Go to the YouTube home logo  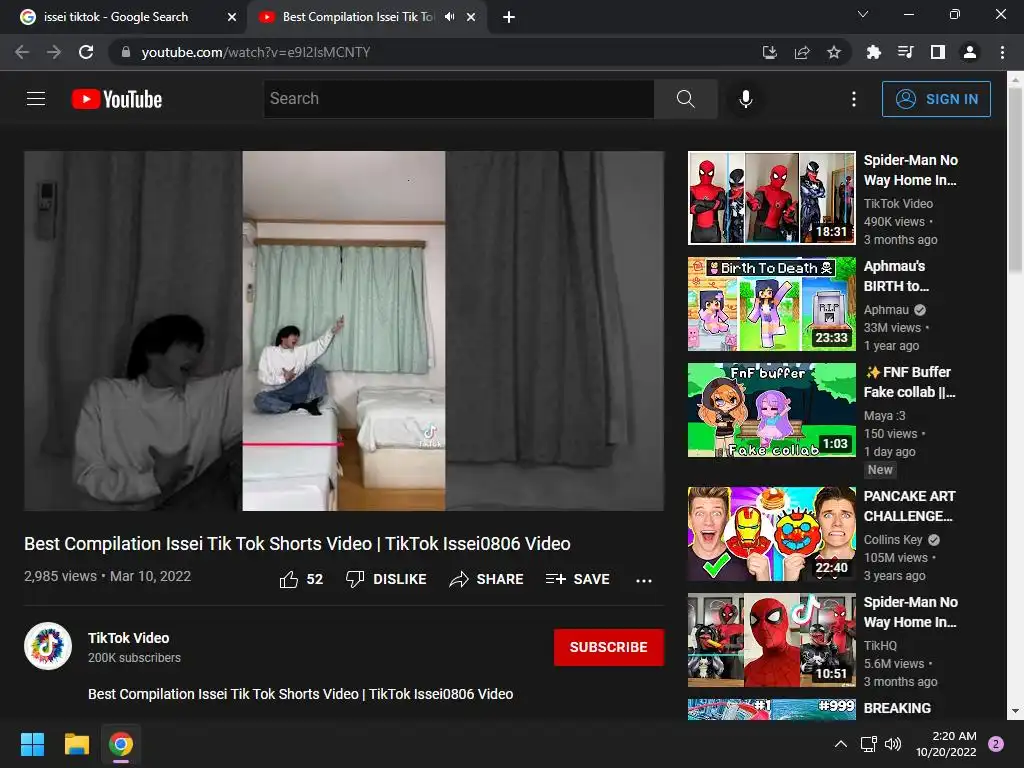tap(117, 99)
